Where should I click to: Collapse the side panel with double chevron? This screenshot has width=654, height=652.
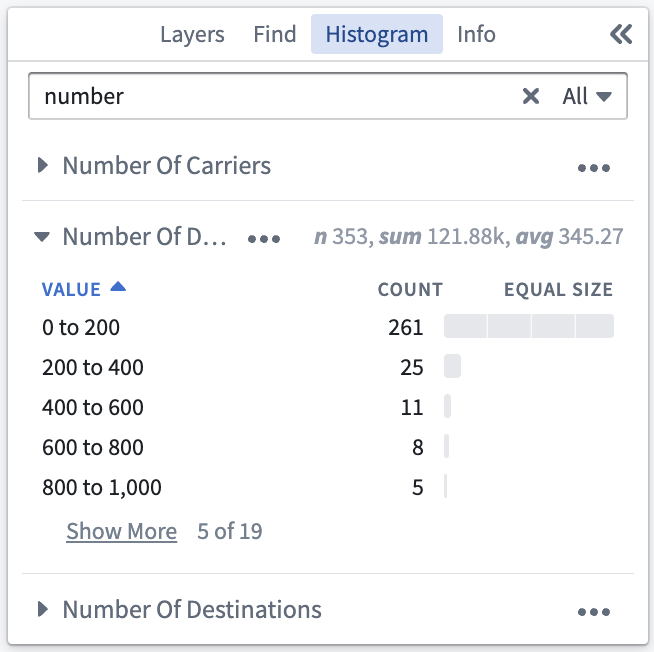click(621, 34)
